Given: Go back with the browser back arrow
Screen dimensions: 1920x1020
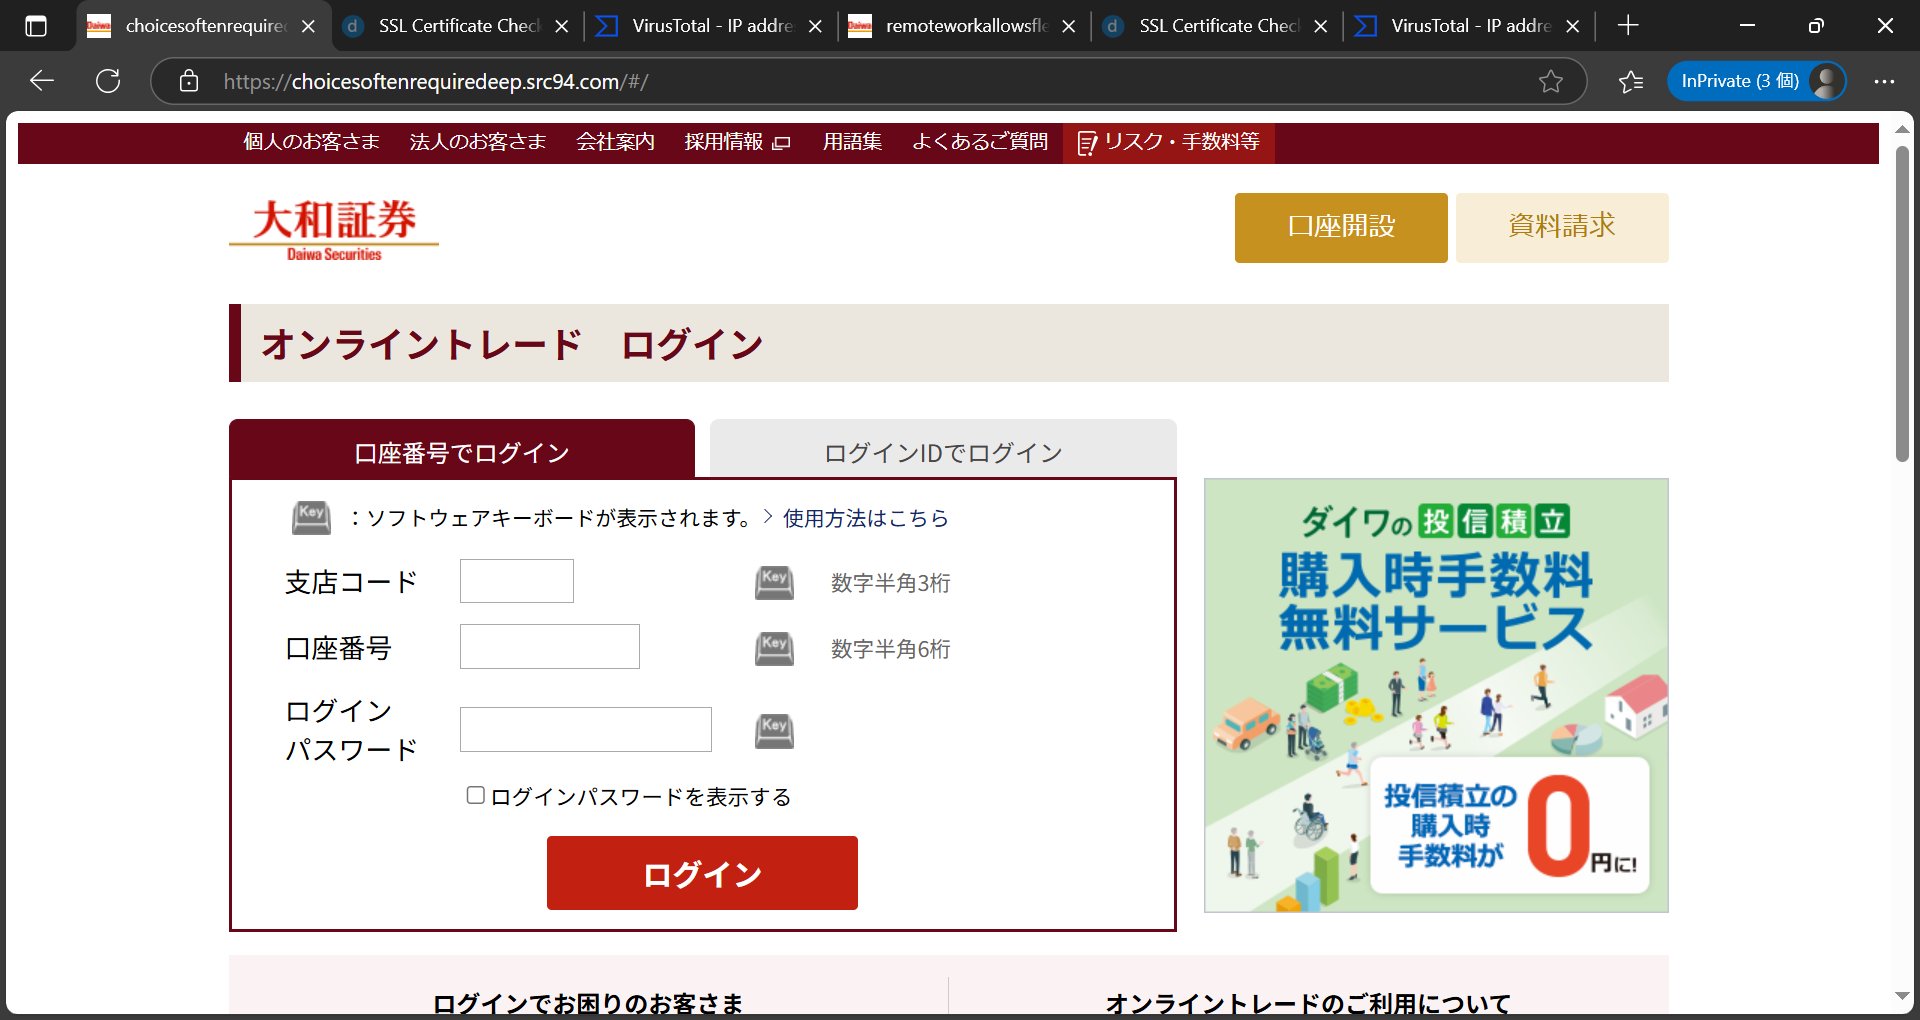Looking at the screenshot, I should (42, 81).
